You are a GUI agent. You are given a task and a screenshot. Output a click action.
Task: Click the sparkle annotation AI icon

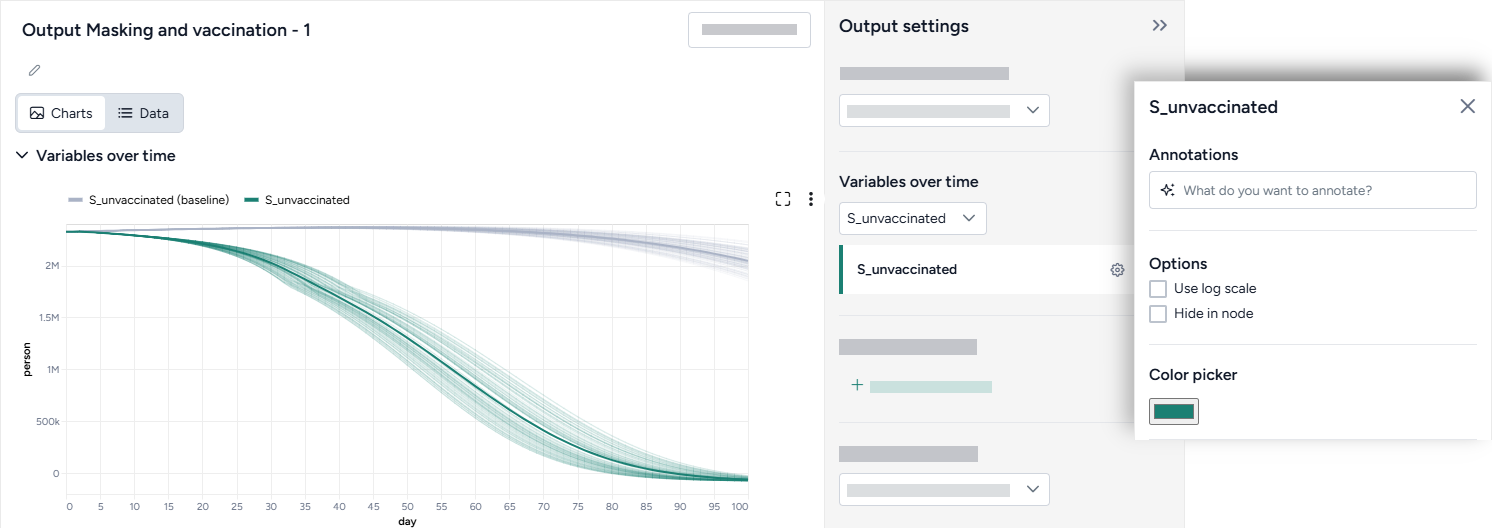coord(1167,190)
